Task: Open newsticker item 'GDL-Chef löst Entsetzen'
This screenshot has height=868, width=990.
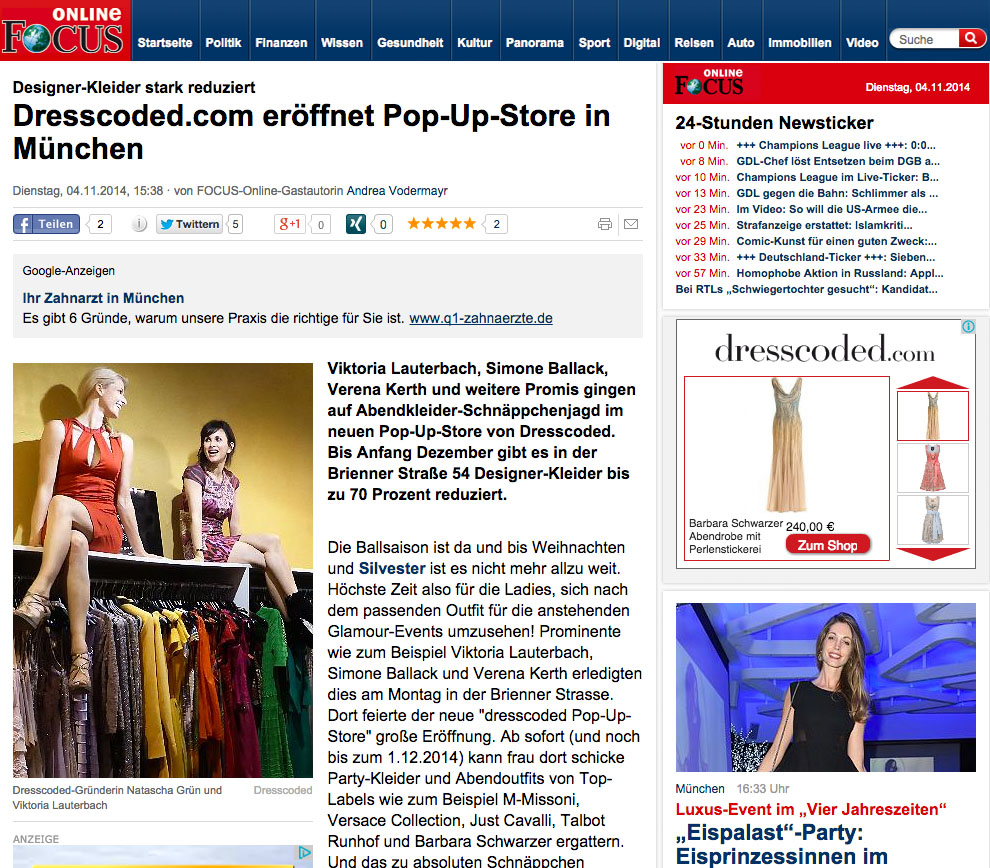Action: click(838, 161)
